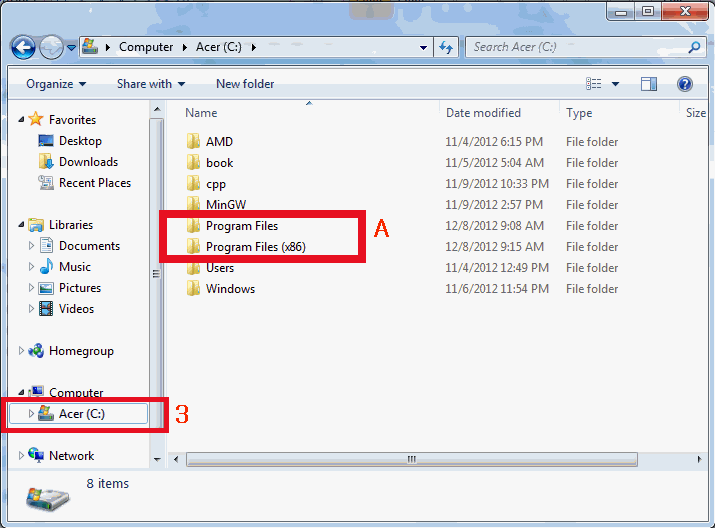Toggle the preview pane icon

tap(649, 84)
